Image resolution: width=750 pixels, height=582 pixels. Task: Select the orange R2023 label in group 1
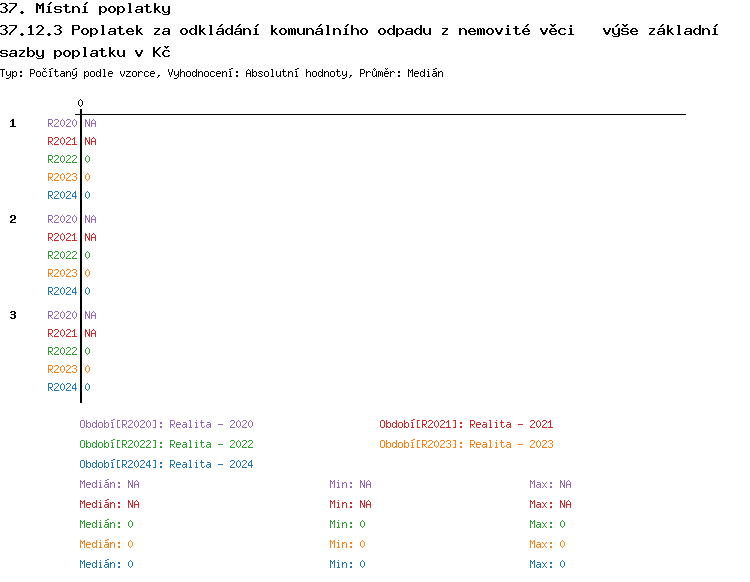pyautogui.click(x=62, y=177)
